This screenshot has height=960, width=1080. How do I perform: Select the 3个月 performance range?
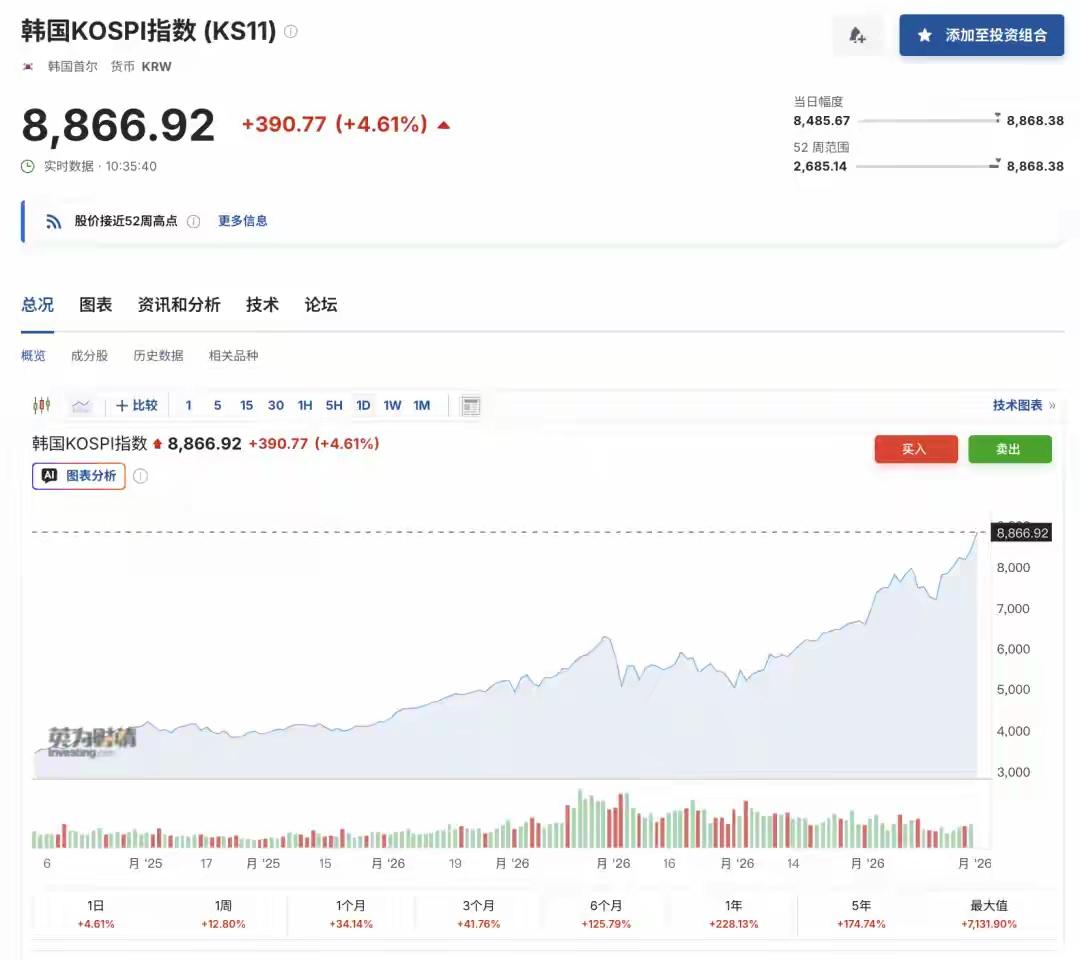[x=478, y=915]
